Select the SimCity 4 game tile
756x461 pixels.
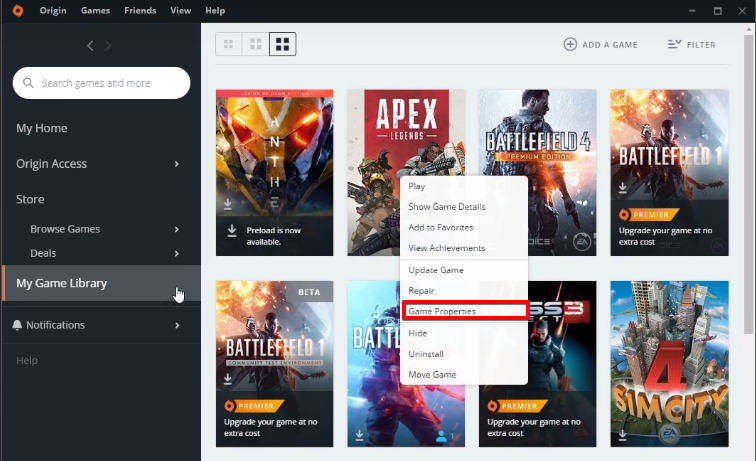670,364
